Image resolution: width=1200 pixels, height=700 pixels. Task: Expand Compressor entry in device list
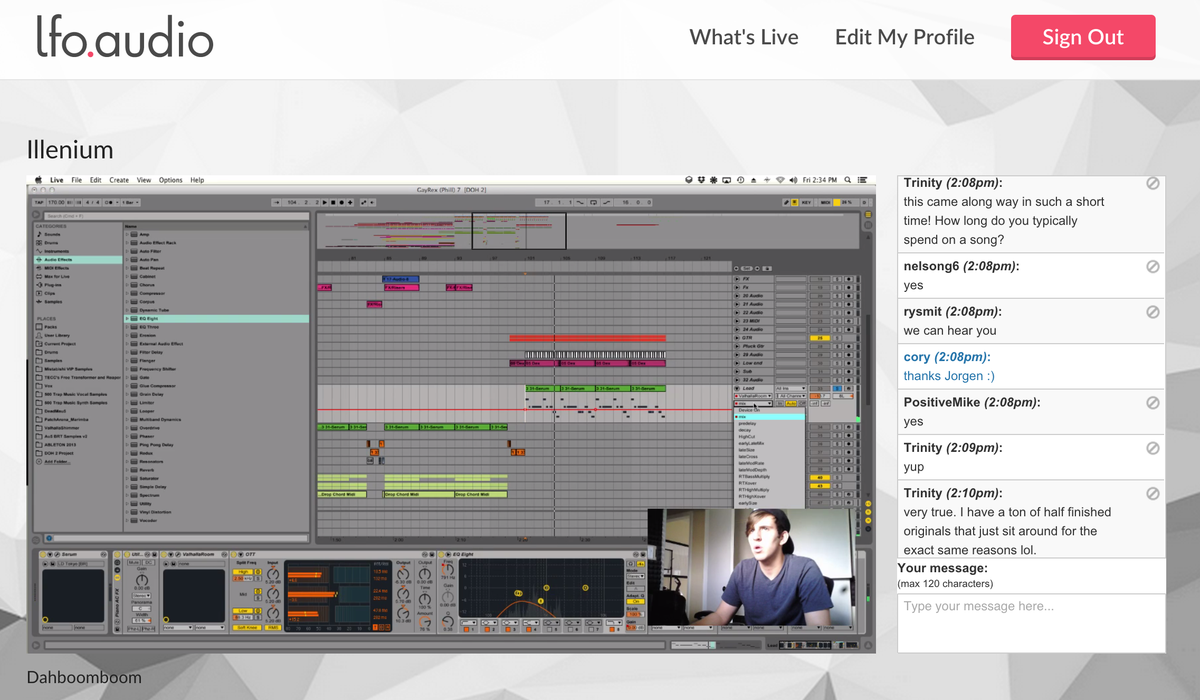pyautogui.click(x=127, y=293)
